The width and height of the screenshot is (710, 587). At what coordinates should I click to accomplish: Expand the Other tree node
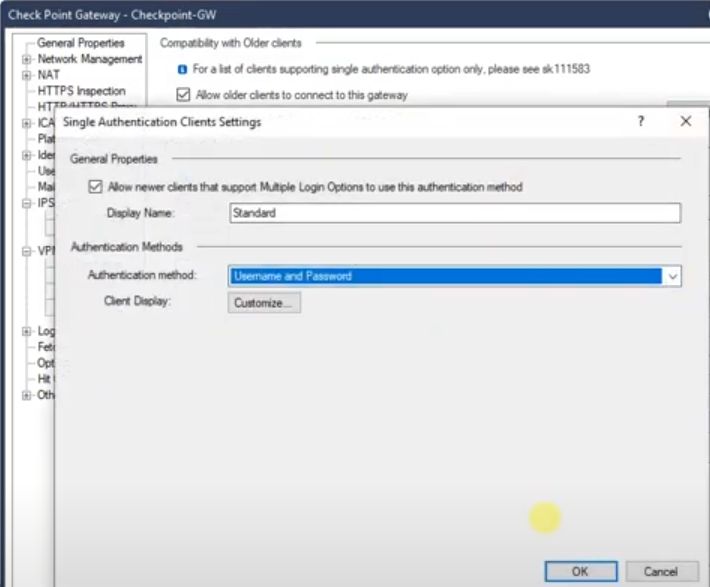(27, 395)
